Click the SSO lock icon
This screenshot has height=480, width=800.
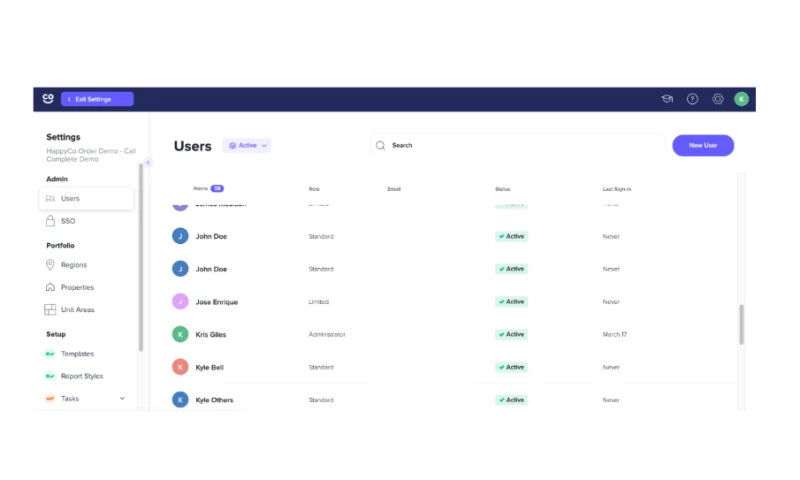click(x=50, y=220)
